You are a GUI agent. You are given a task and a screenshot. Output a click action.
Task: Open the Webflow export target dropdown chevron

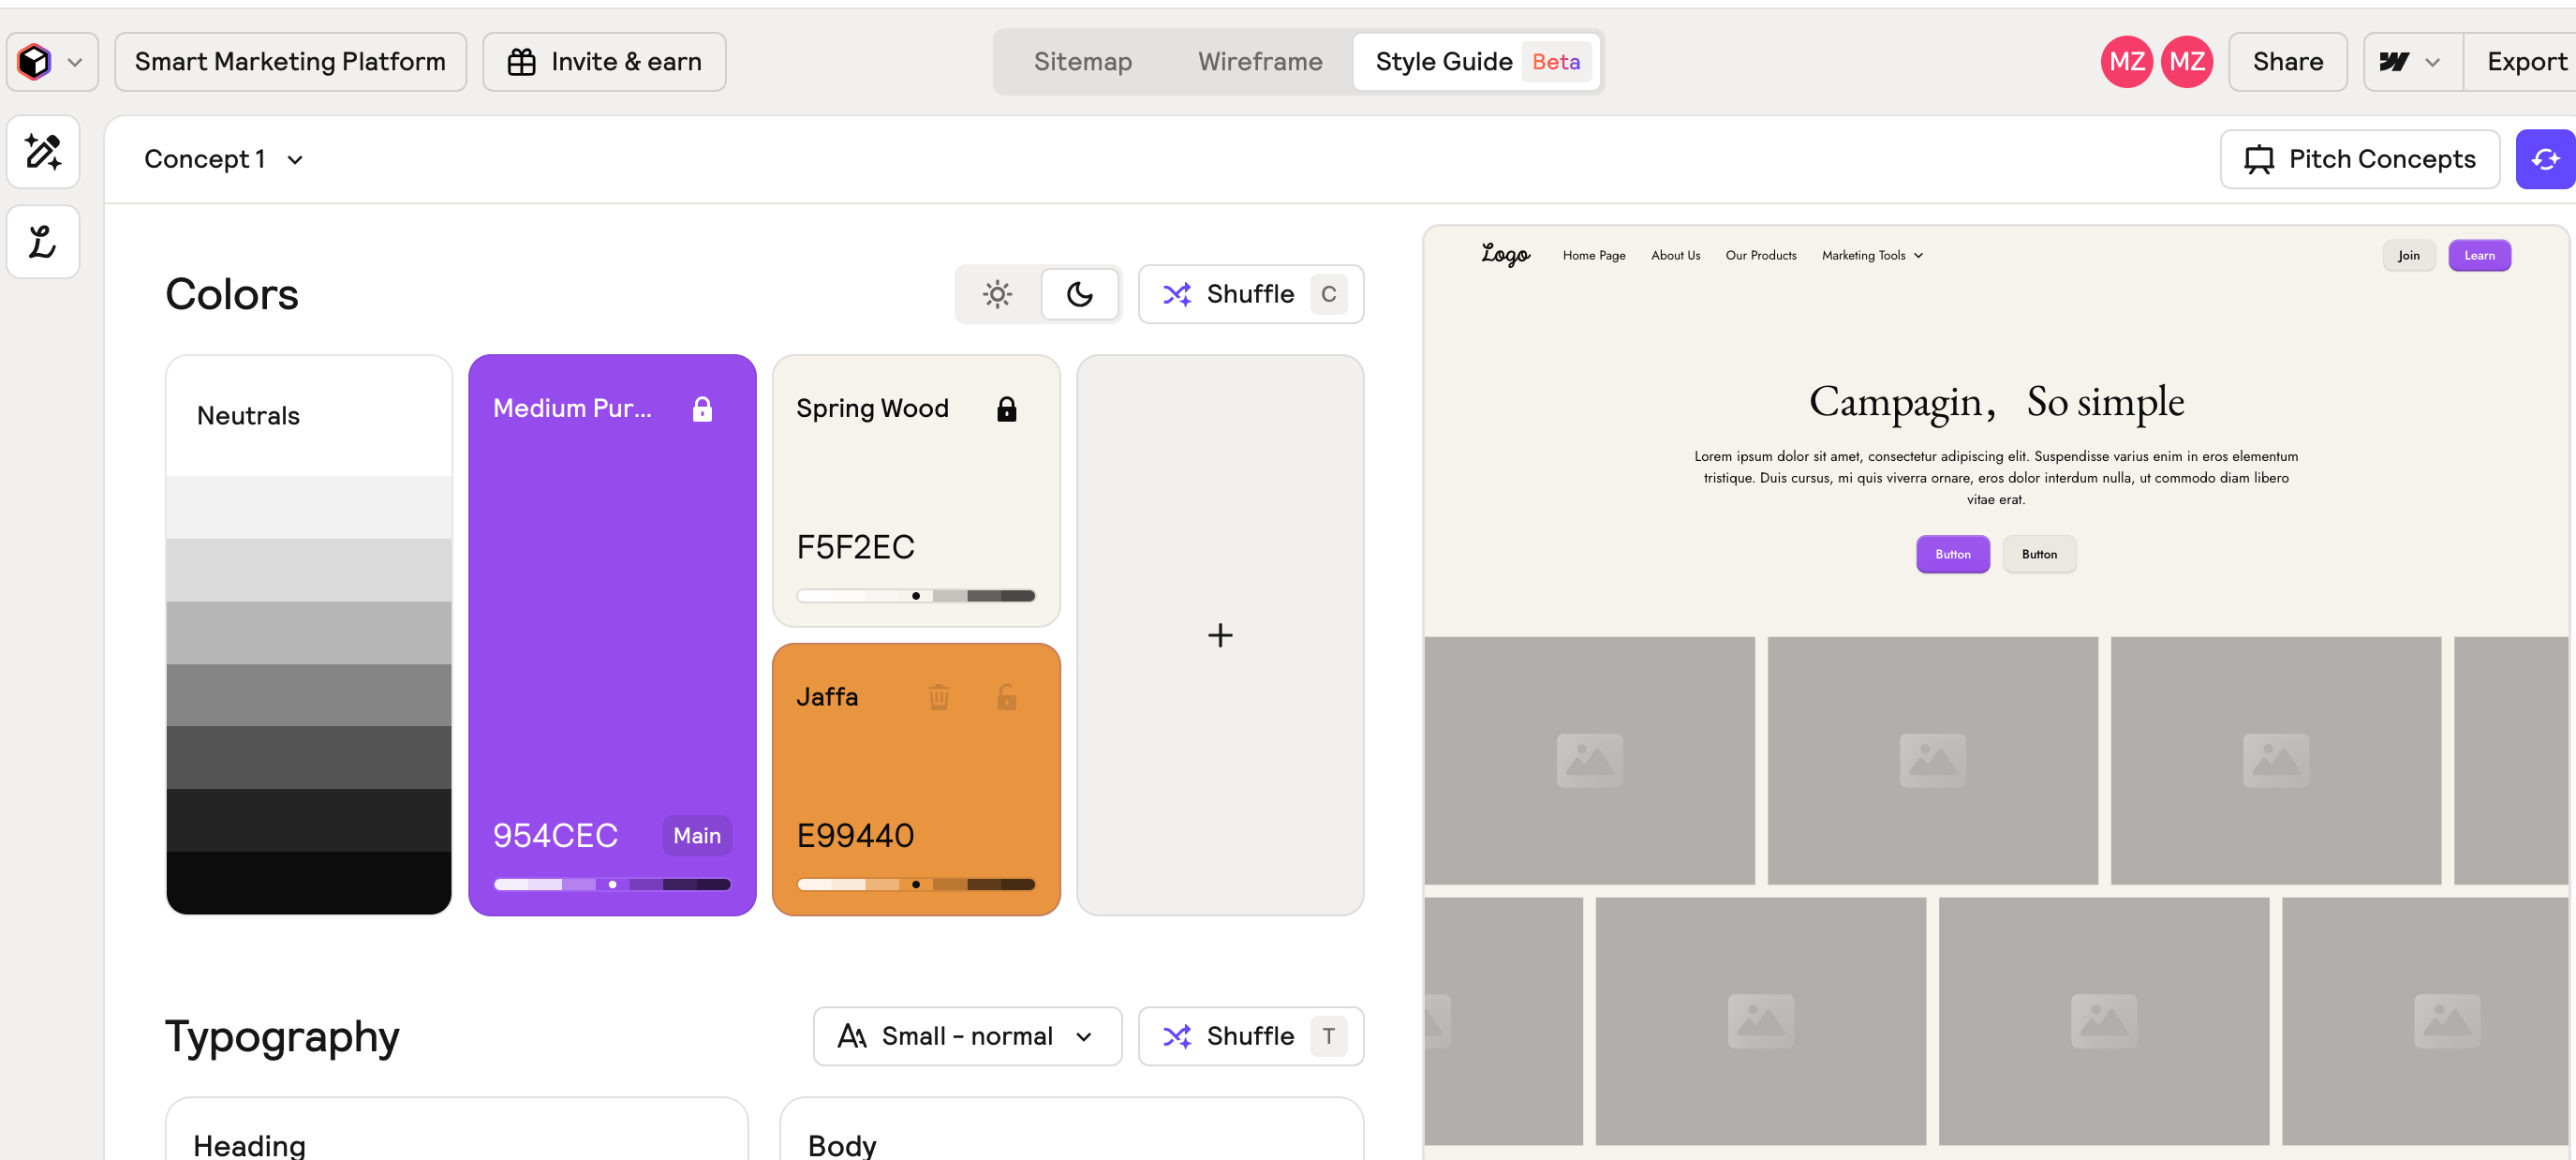(x=2432, y=62)
